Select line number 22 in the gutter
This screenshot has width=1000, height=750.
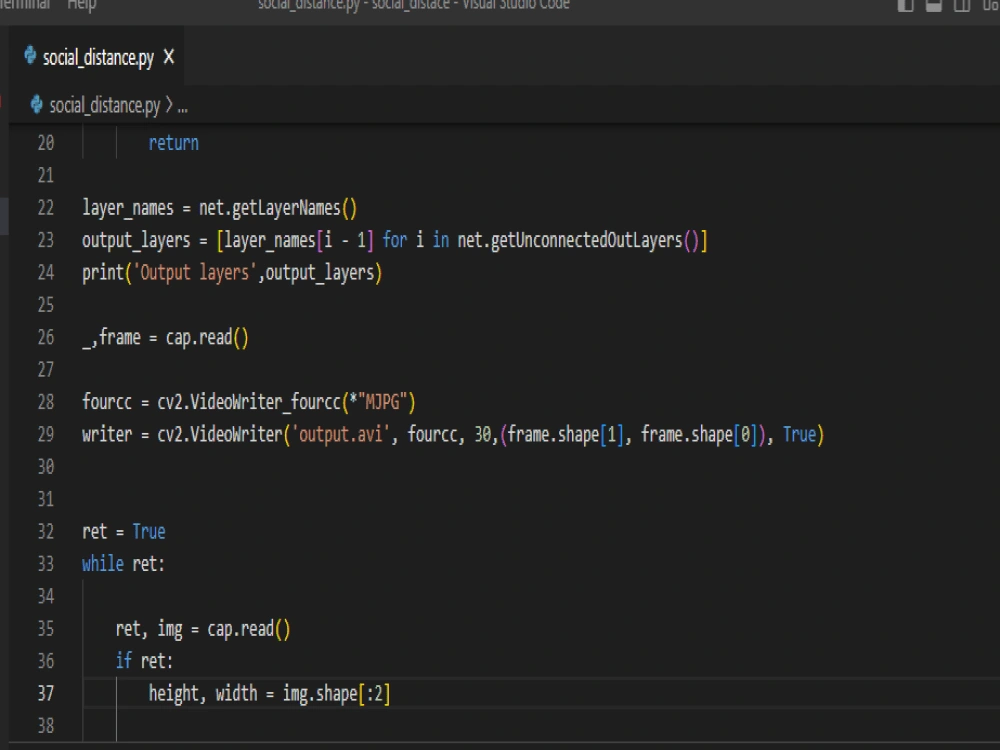click(45, 208)
